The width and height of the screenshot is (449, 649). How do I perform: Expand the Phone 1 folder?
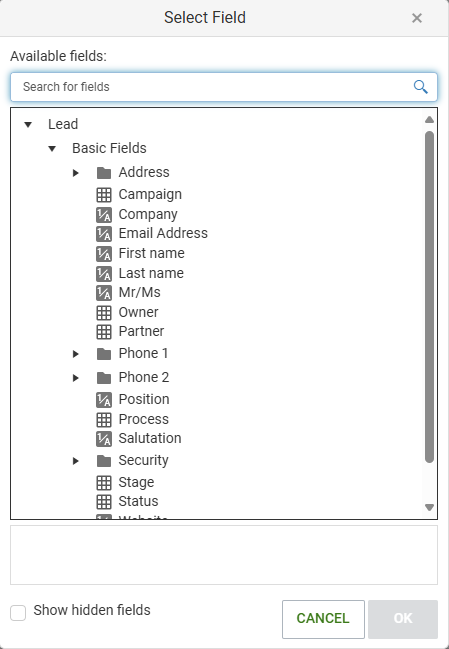click(76, 354)
